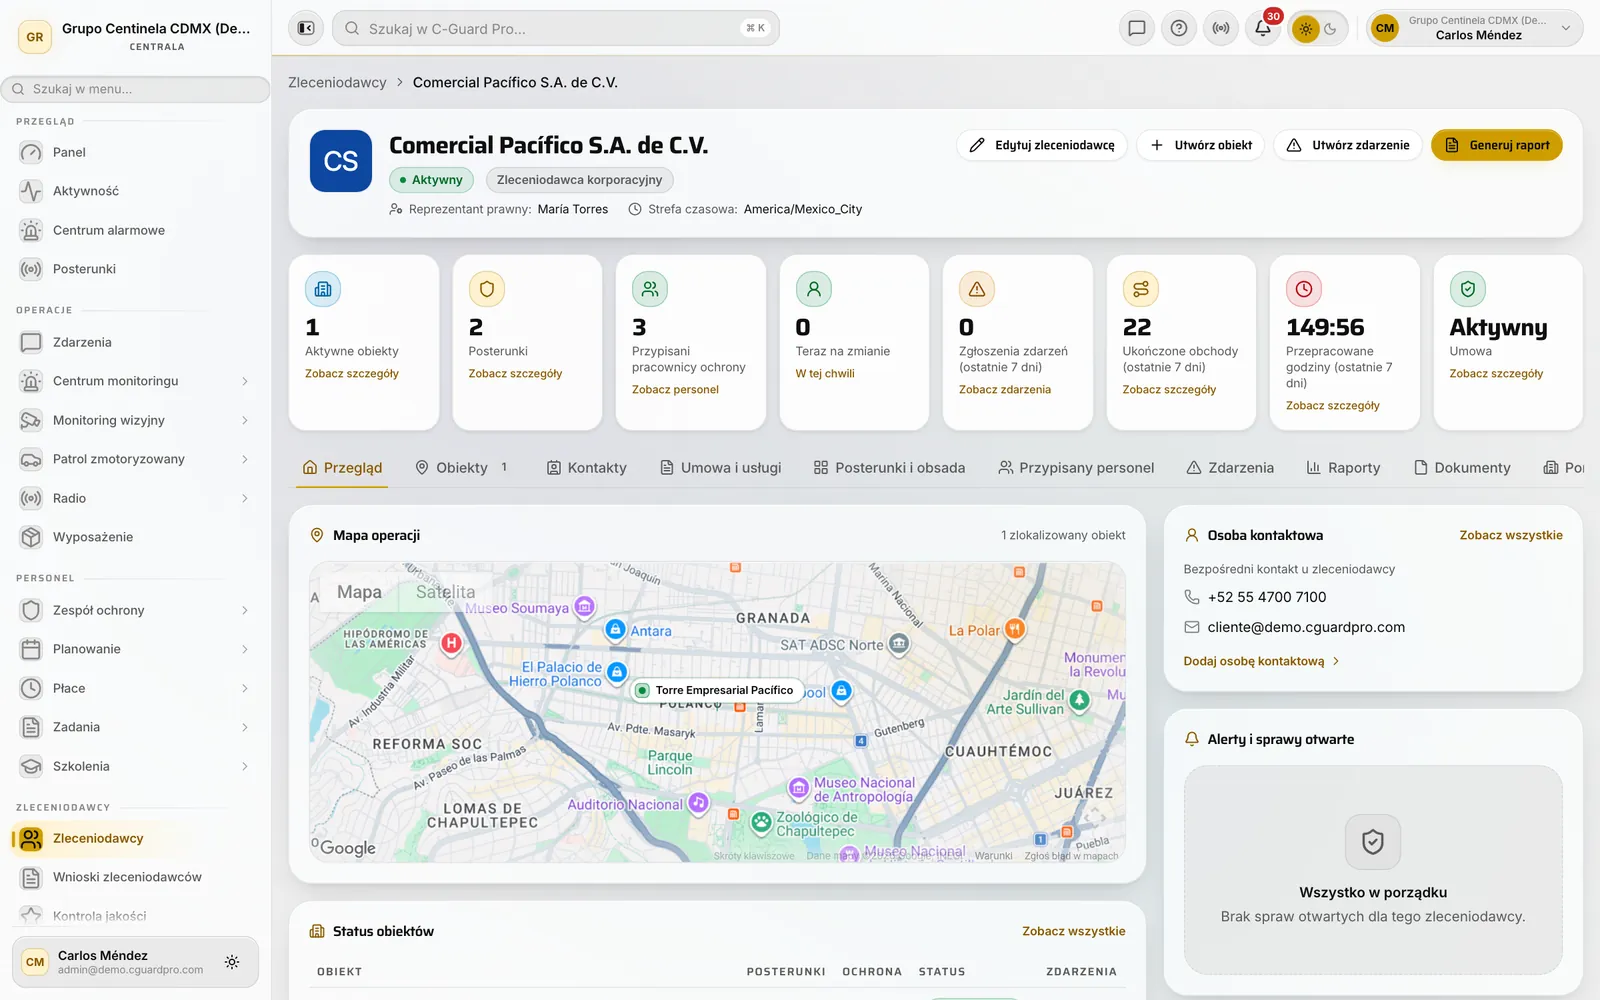This screenshot has width=1600, height=1000.
Task: Click the CS client avatar badge
Action: click(341, 161)
